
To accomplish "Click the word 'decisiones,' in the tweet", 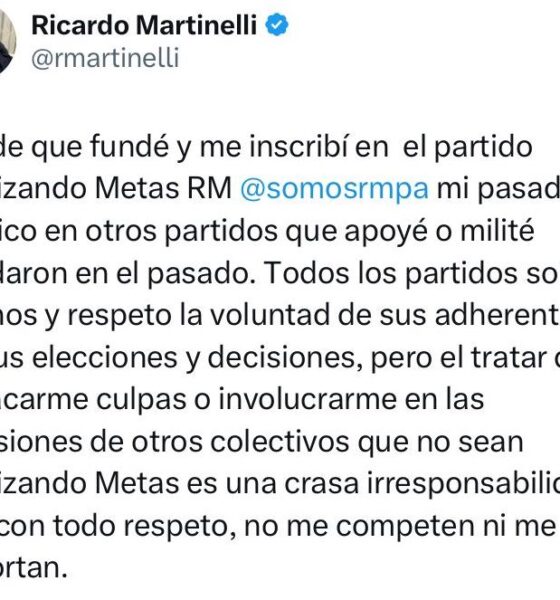I will point(285,359).
